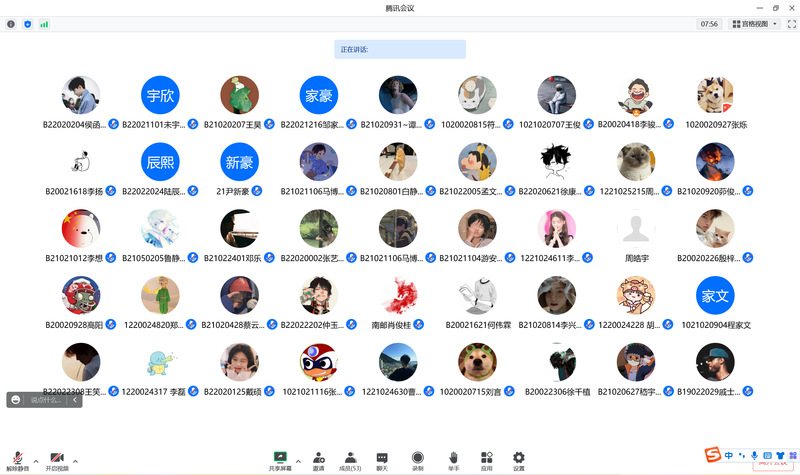Start recording the meeting (录制)
This screenshot has height=475, width=800.
(417, 459)
